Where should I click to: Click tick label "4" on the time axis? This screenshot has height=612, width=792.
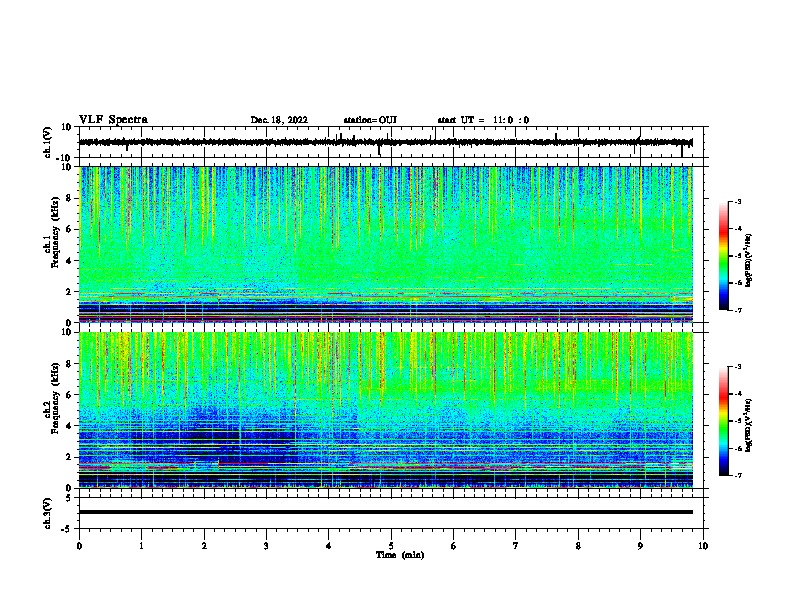[x=329, y=546]
